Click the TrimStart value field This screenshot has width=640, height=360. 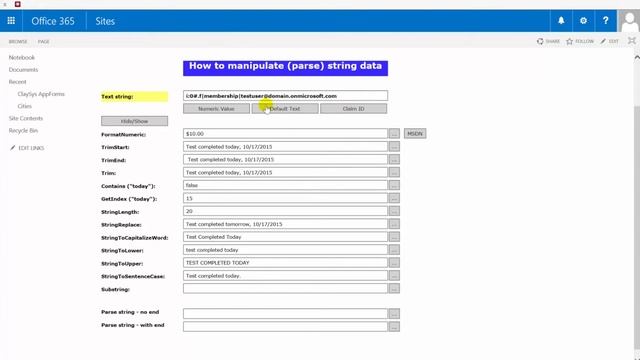(285, 147)
